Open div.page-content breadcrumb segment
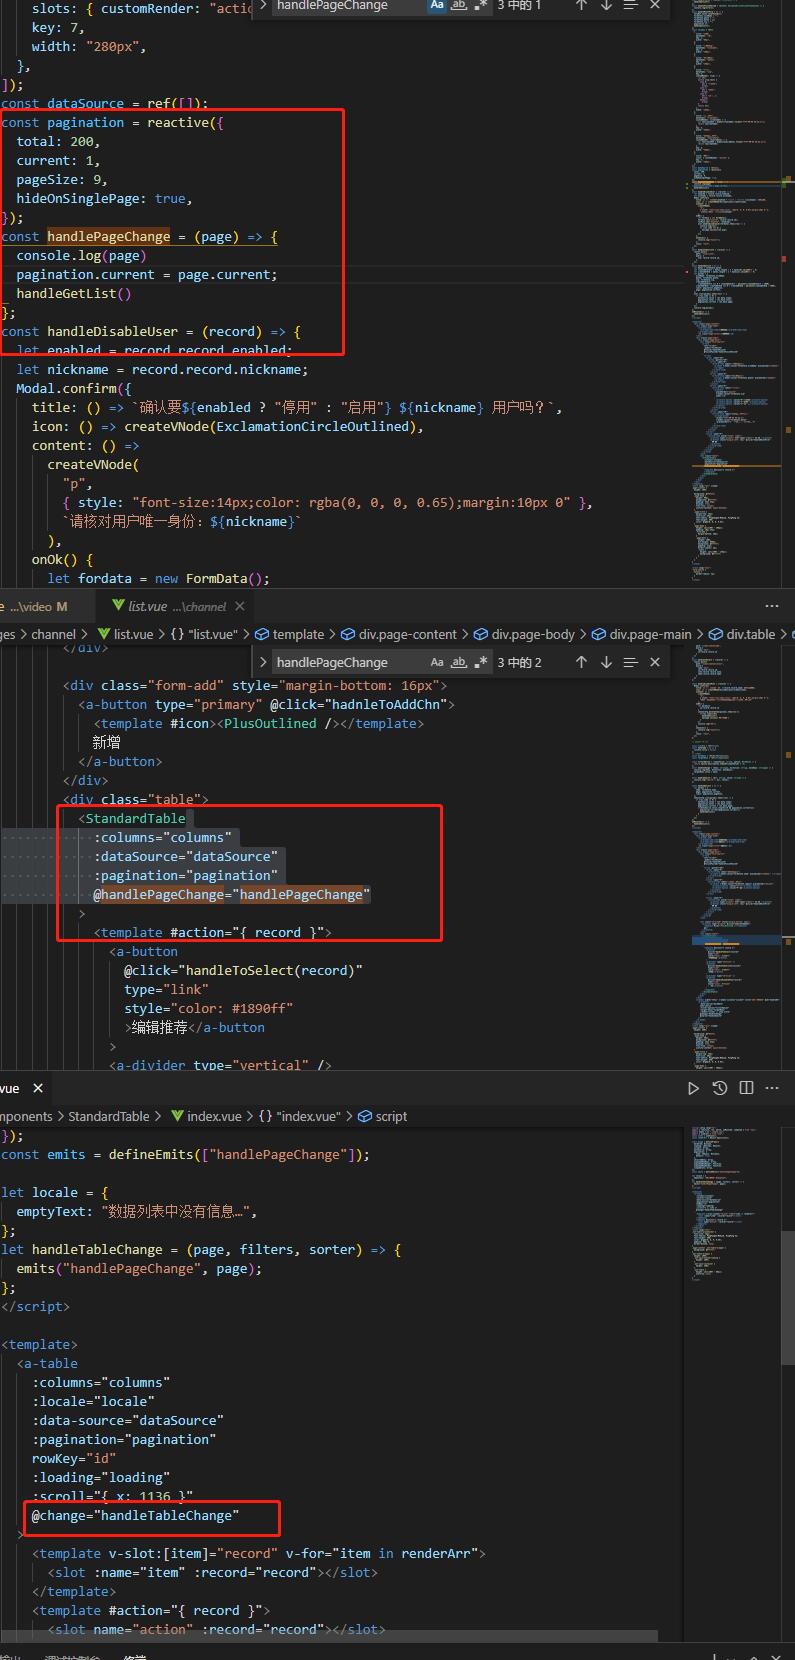 398,634
